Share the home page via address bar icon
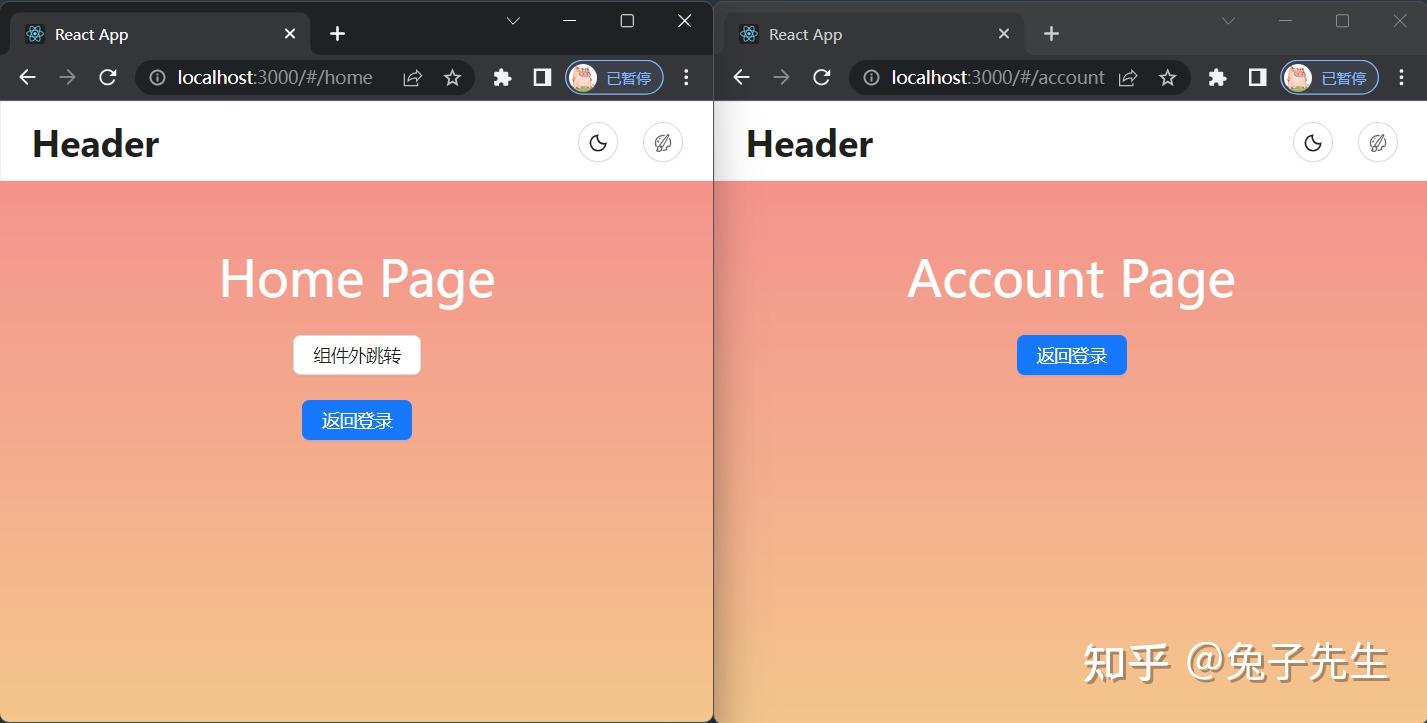The image size is (1427, 723). coord(412,77)
